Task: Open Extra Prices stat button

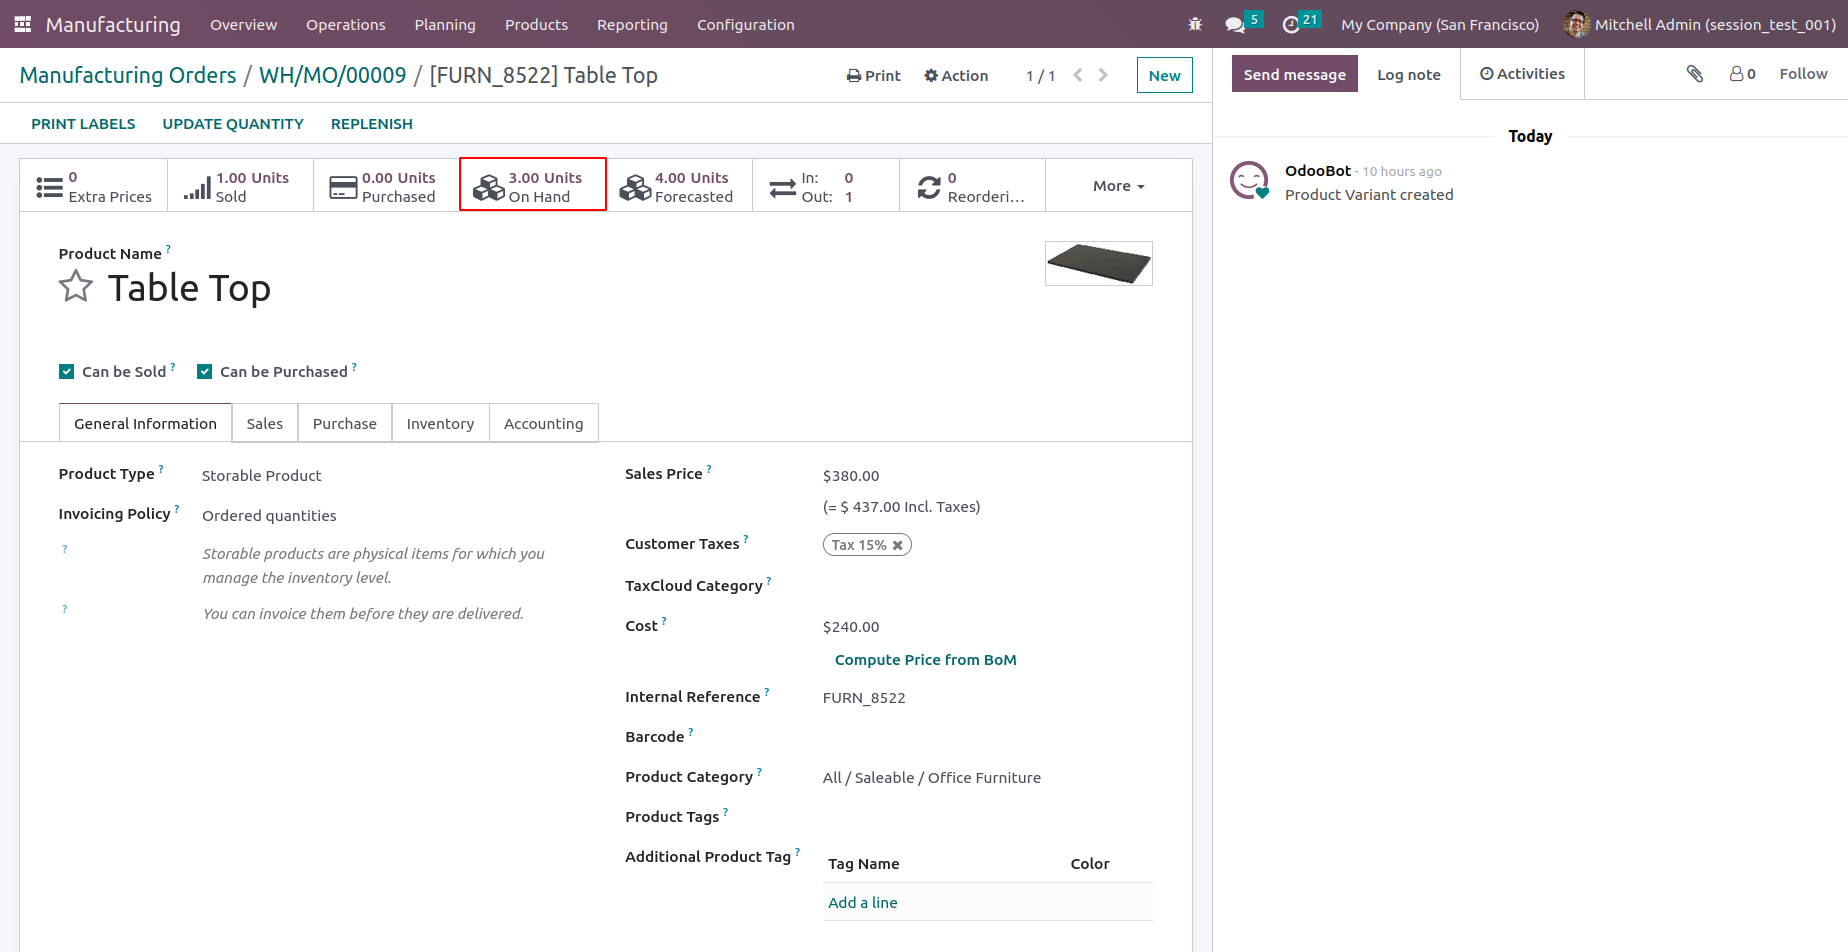Action: click(x=94, y=186)
